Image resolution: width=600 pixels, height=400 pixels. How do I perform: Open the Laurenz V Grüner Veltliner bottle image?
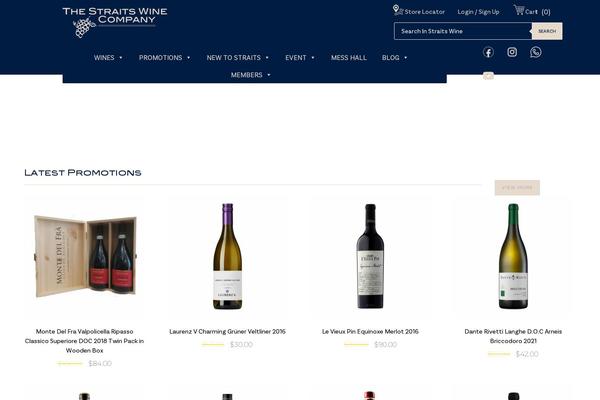point(227,256)
